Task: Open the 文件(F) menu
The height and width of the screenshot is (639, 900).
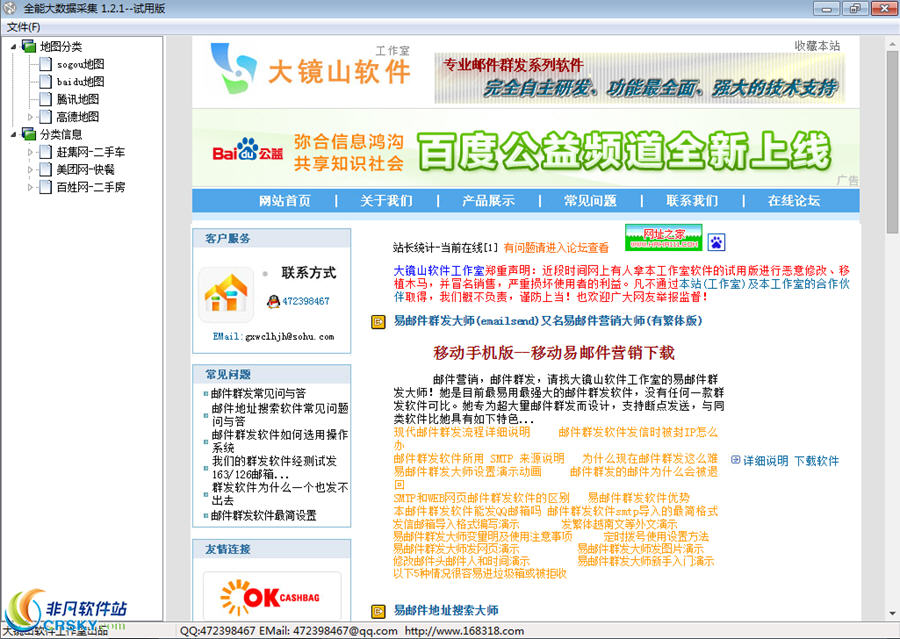Action: click(x=18, y=26)
